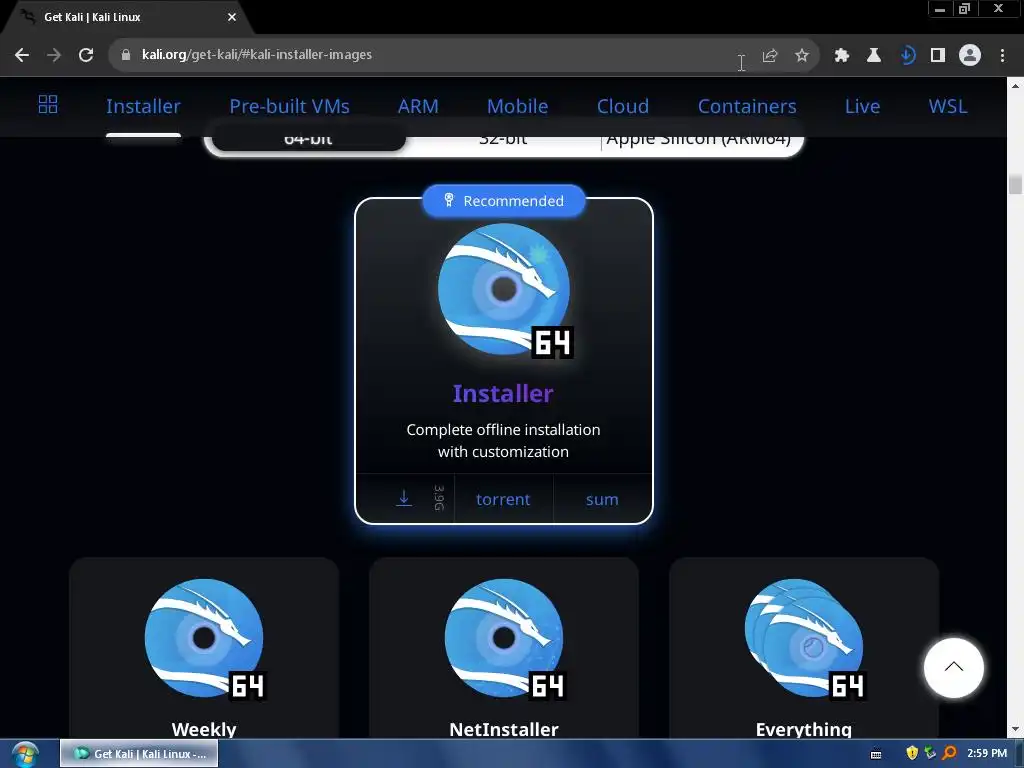Switch to the Pre-built VMs tab
The height and width of the screenshot is (768, 1024).
[x=289, y=106]
